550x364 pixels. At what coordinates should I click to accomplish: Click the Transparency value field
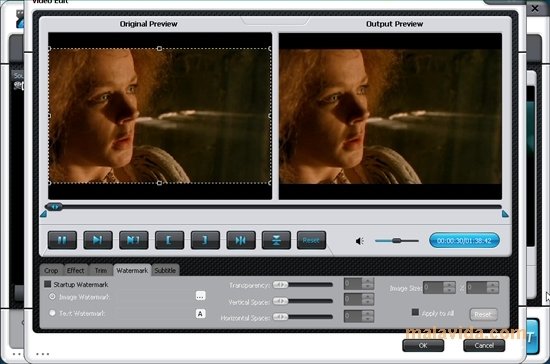[353, 283]
